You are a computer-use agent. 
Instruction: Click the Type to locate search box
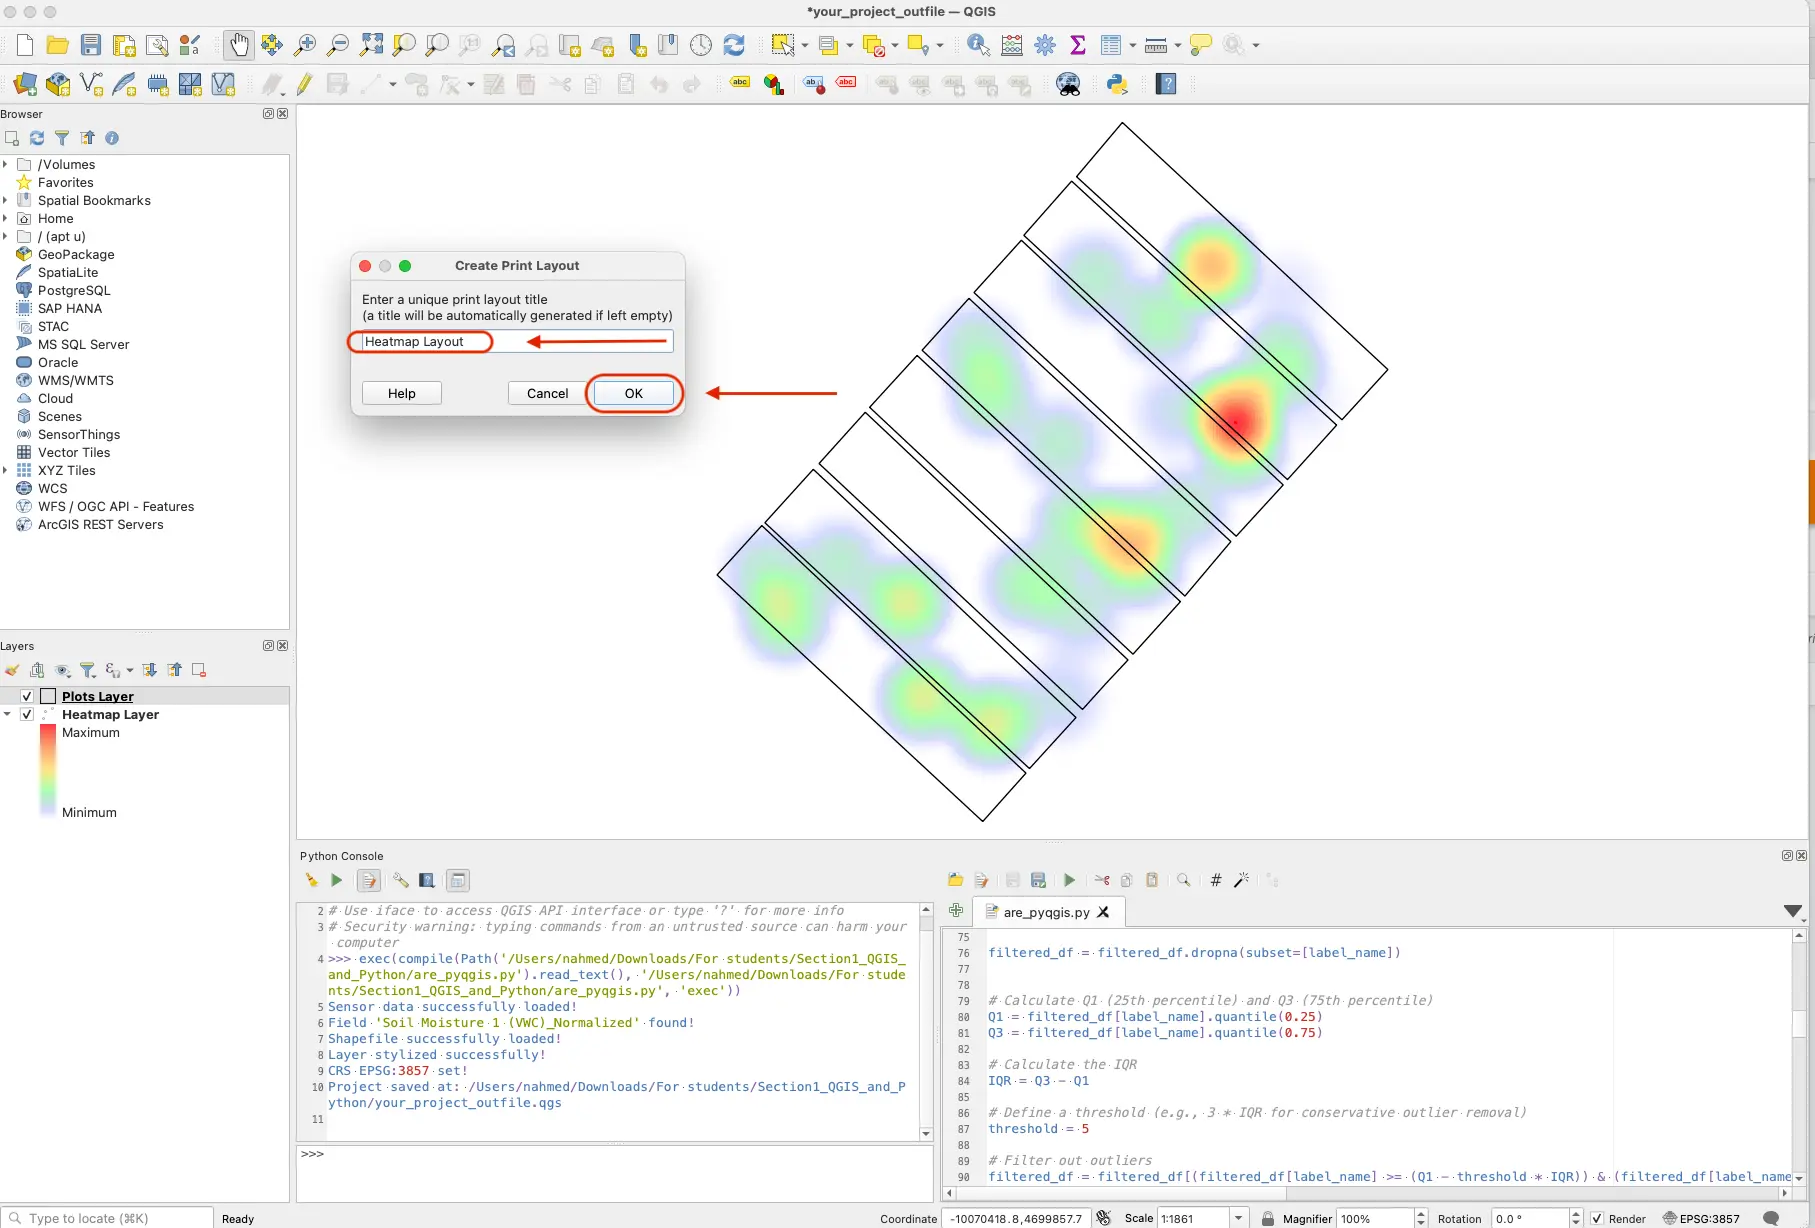[107, 1218]
